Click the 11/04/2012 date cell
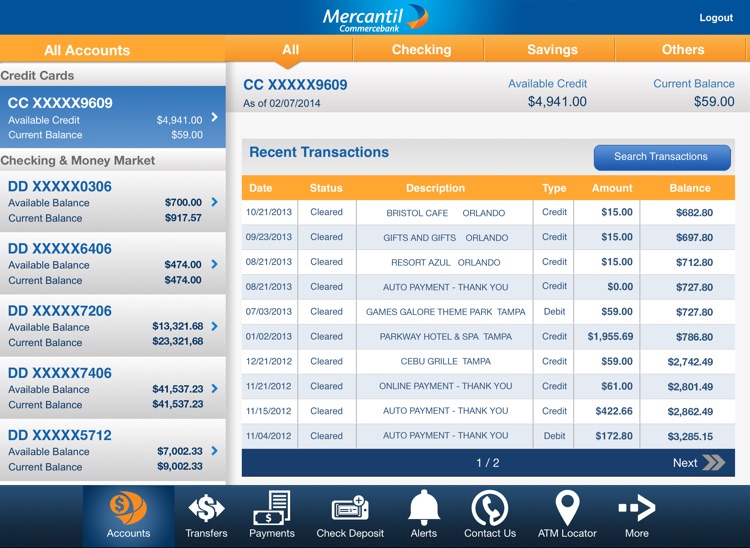The width and height of the screenshot is (750, 548). click(268, 436)
